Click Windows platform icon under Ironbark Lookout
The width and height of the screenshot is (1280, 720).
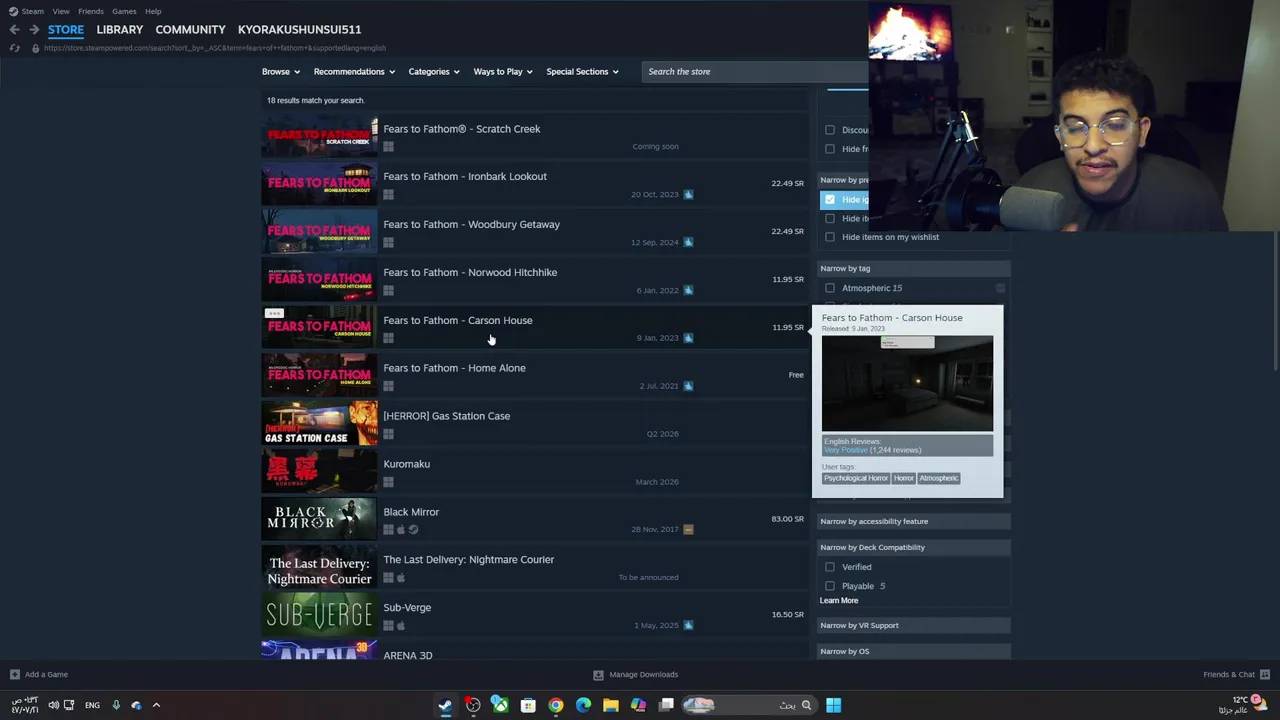coord(388,195)
